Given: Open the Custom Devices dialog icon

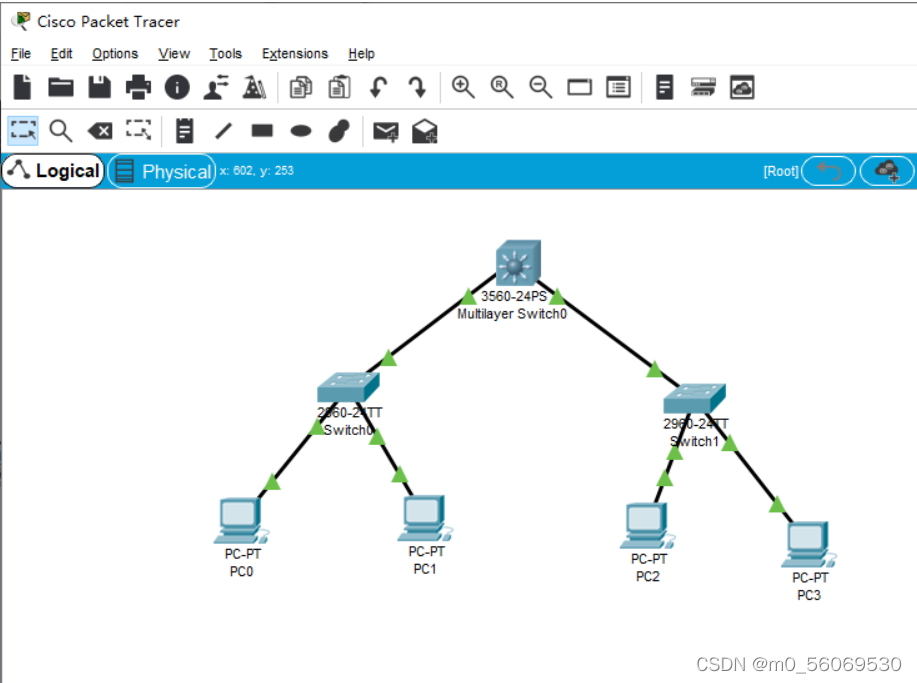Looking at the screenshot, I should point(664,87).
